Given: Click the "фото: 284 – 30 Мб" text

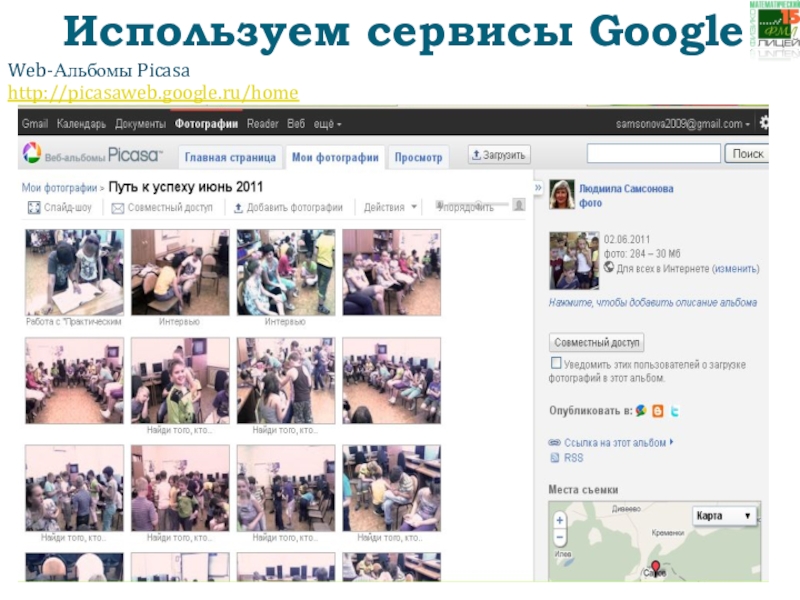Looking at the screenshot, I should (642, 254).
